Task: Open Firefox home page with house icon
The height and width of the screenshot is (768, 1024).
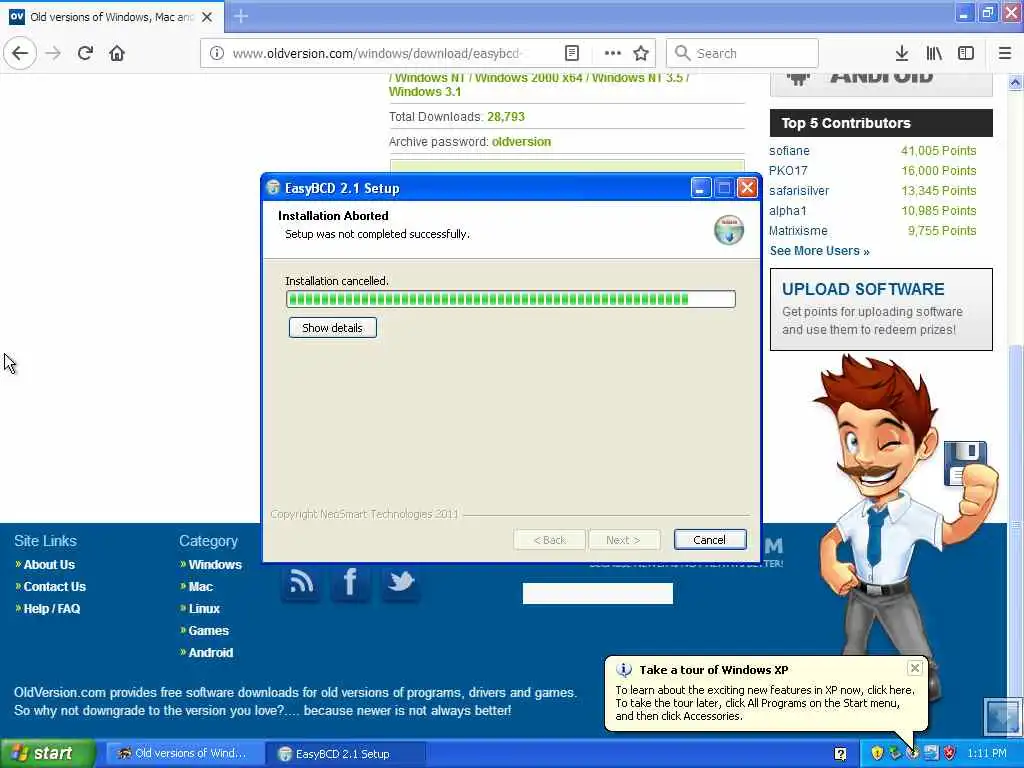Action: click(x=117, y=53)
